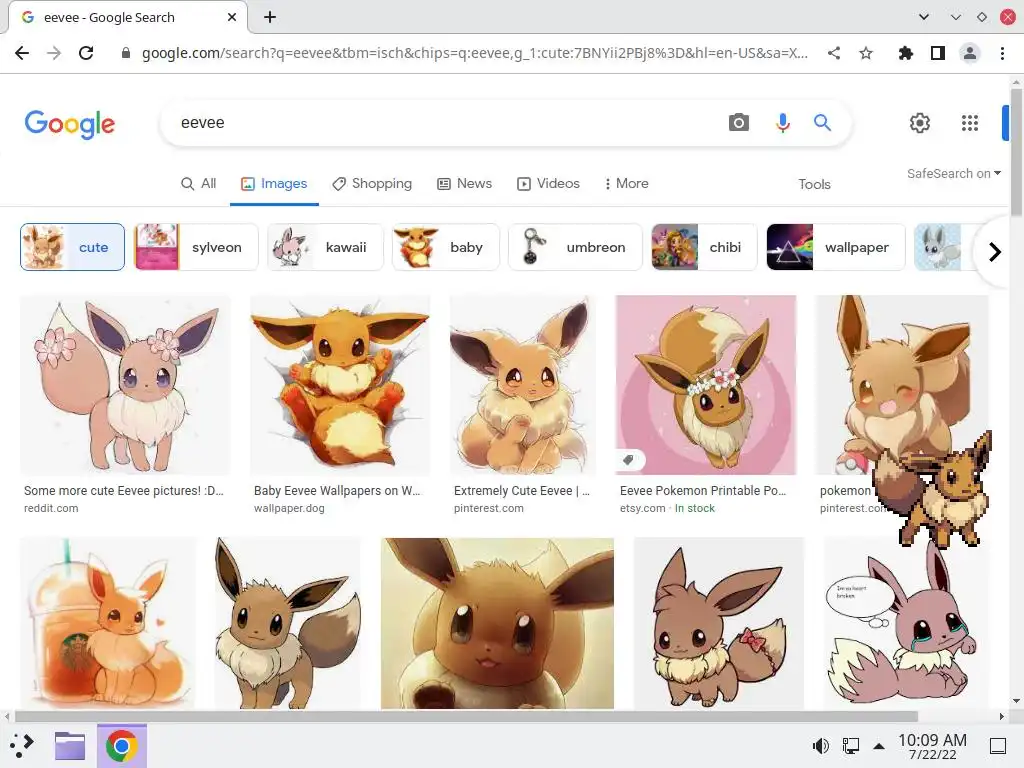1024x768 pixels.
Task: Open Chrome side panel
Action: coord(938,54)
